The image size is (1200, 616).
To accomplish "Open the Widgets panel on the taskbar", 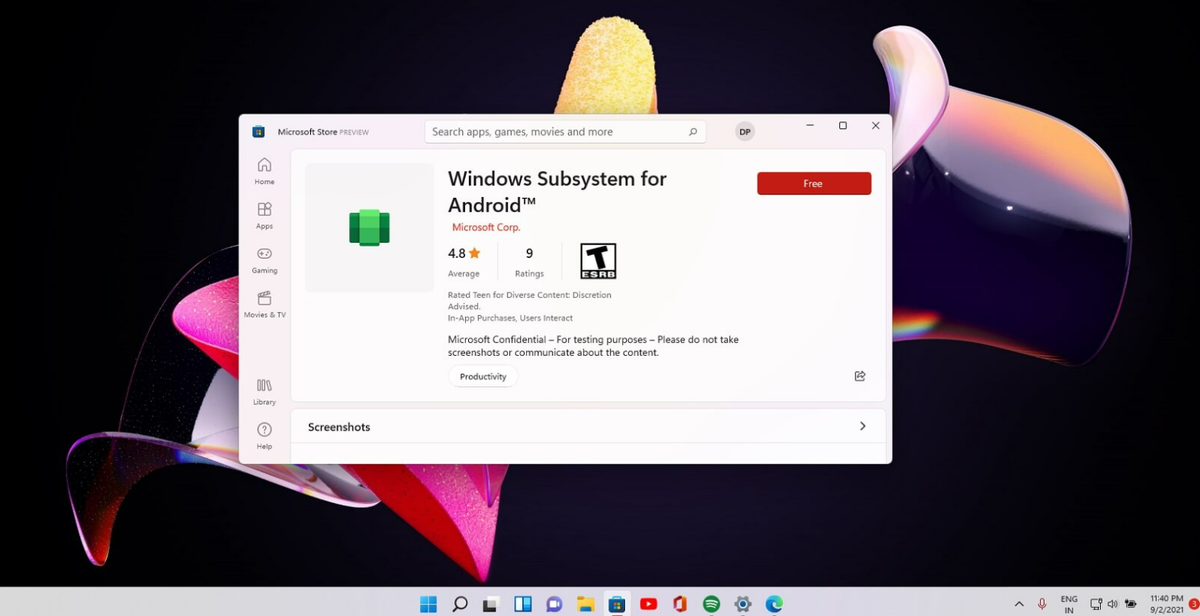I will (x=523, y=603).
